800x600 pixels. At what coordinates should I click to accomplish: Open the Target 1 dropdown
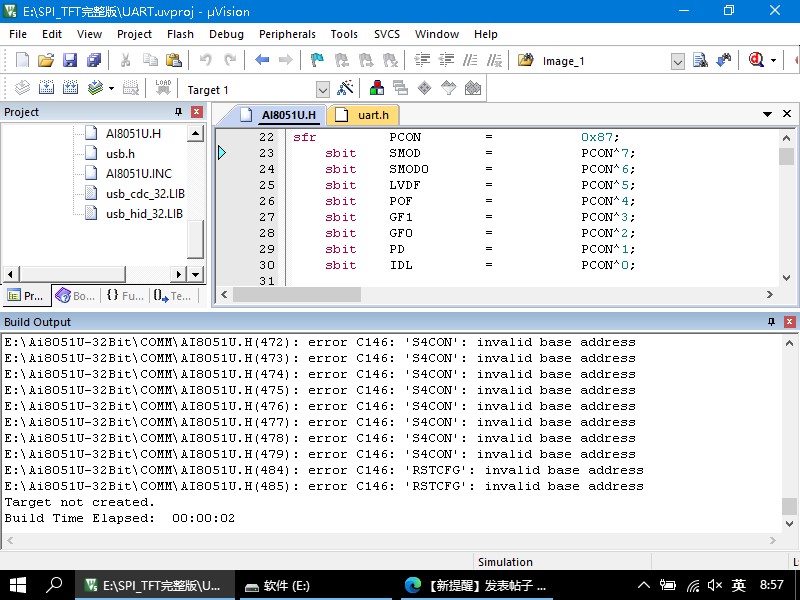322,90
